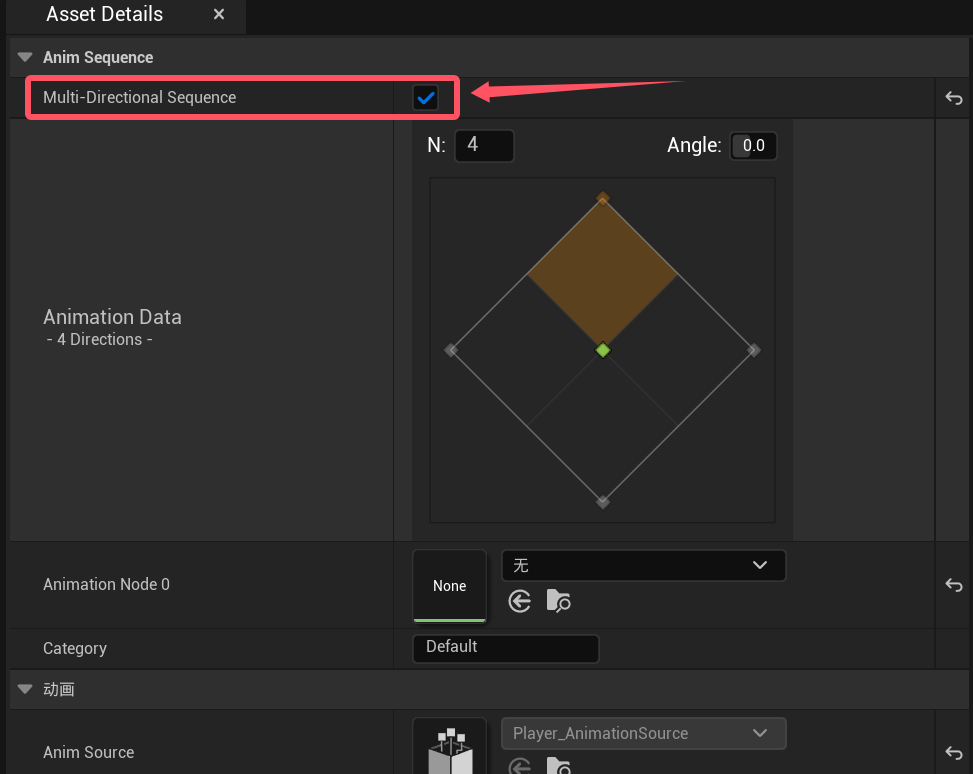Select the right direction node in diagram
Viewport: 973px width, 774px height.
(x=754, y=351)
